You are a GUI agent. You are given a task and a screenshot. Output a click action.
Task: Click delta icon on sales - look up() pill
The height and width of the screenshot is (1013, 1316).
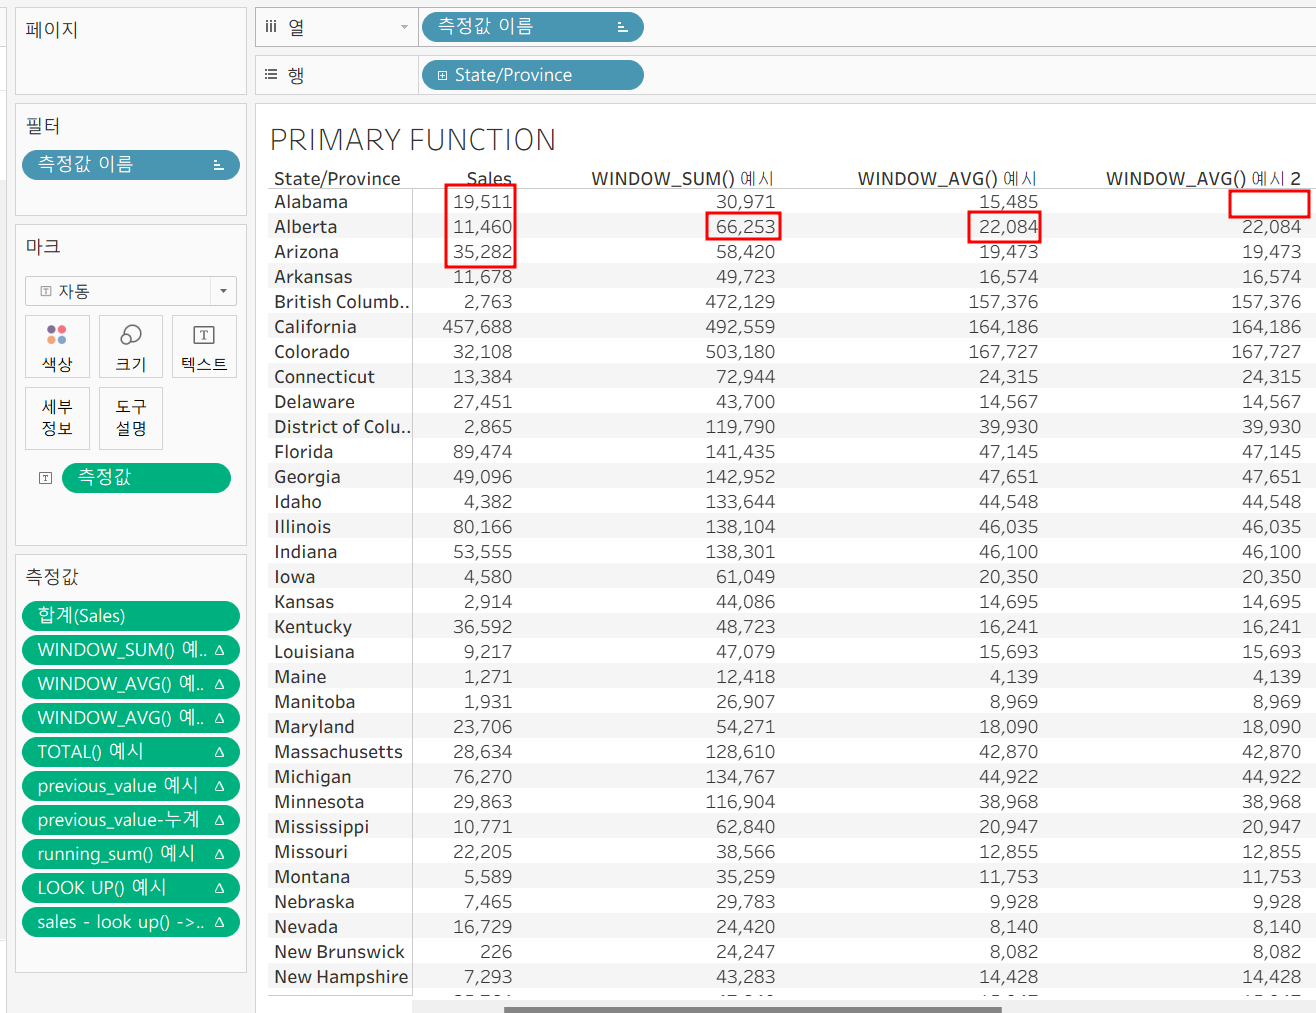(219, 922)
